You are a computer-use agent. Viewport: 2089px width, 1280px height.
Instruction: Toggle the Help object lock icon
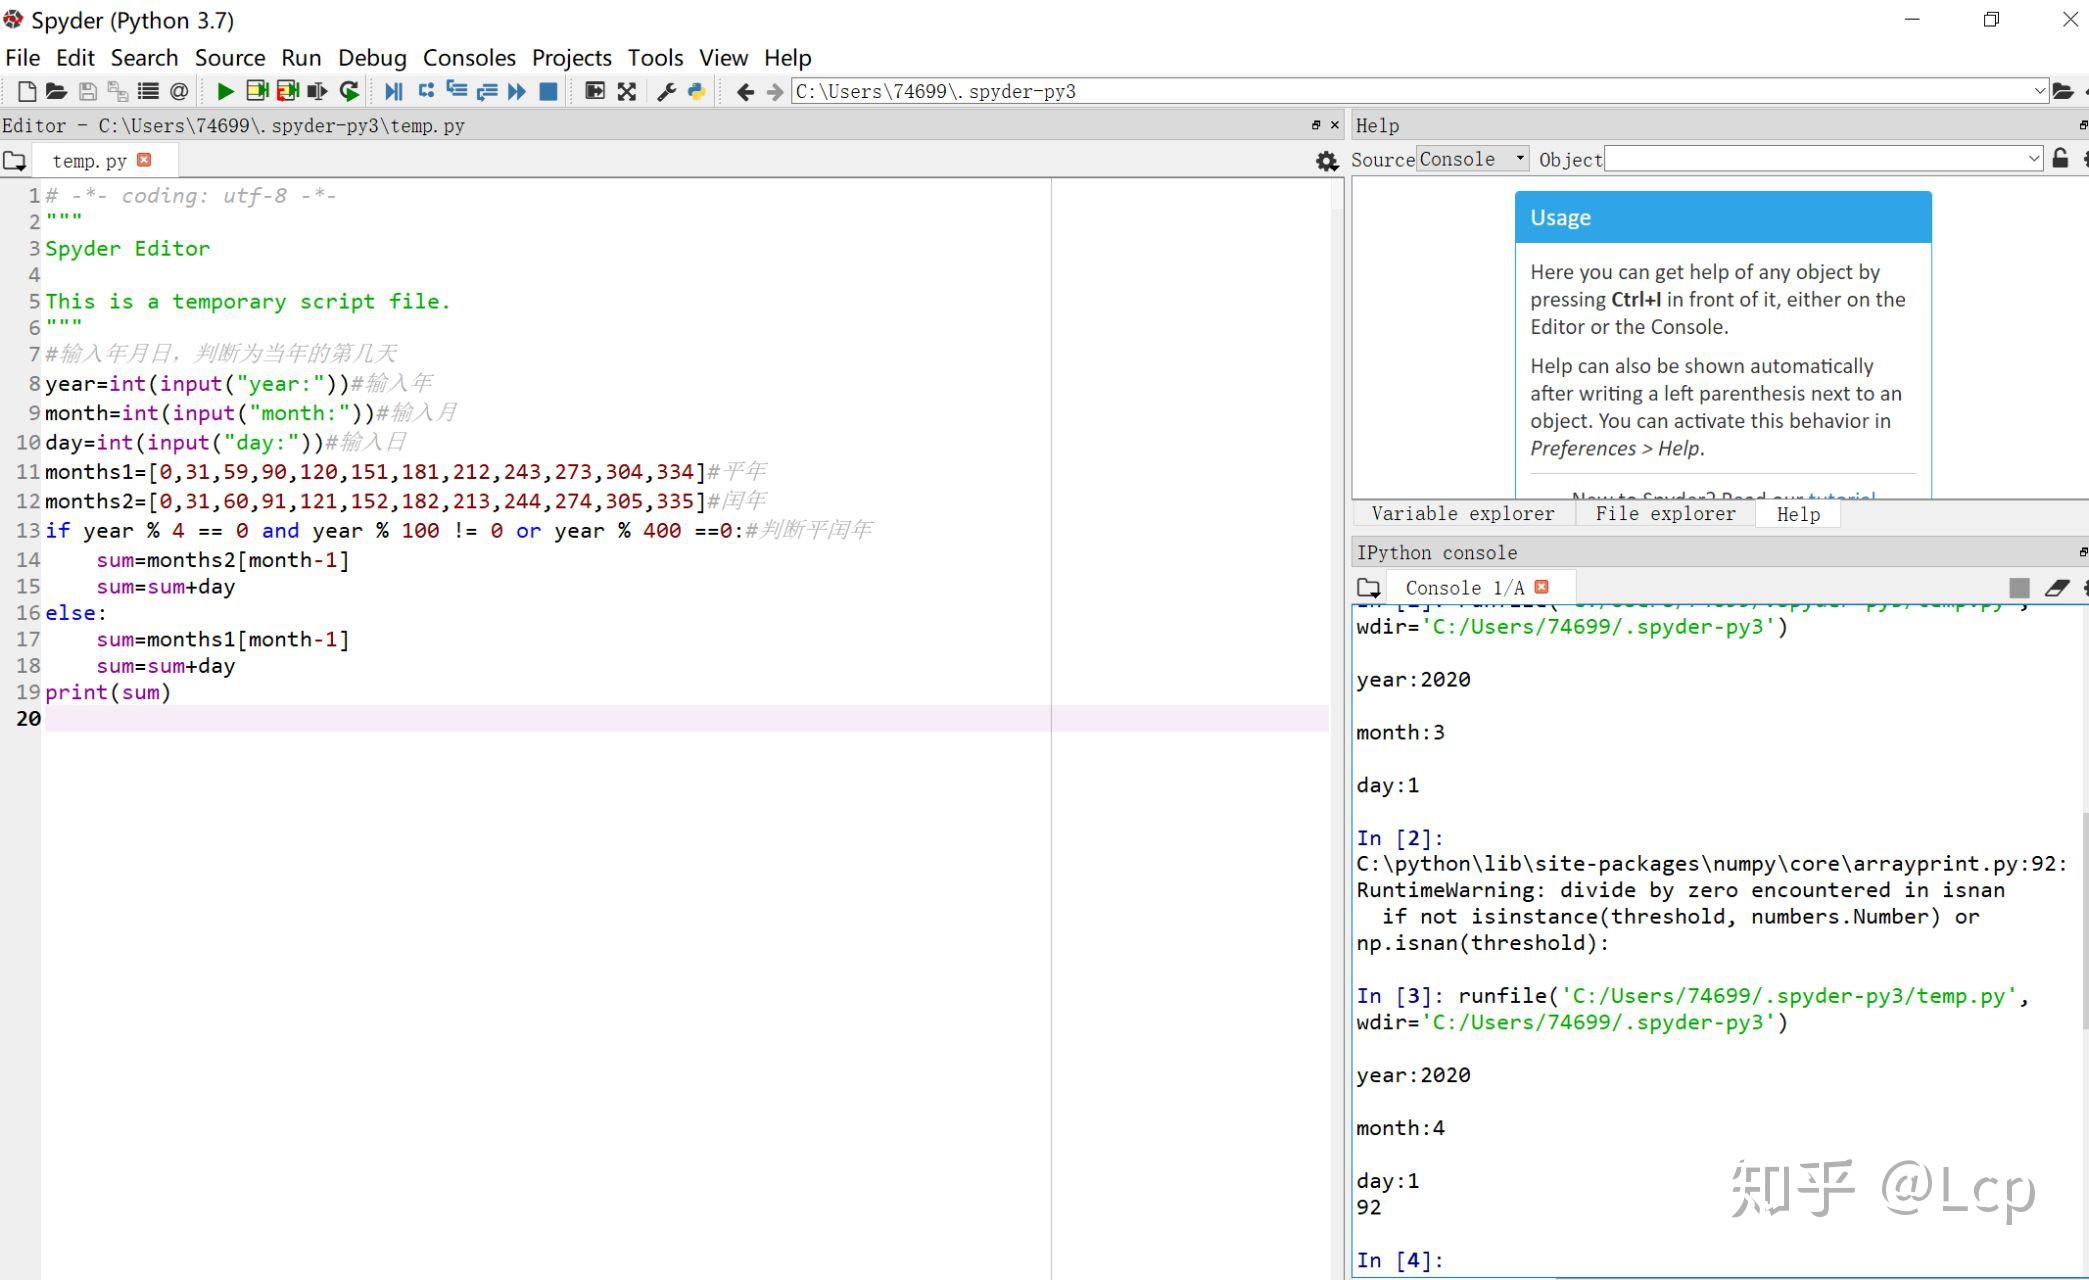coord(2060,159)
